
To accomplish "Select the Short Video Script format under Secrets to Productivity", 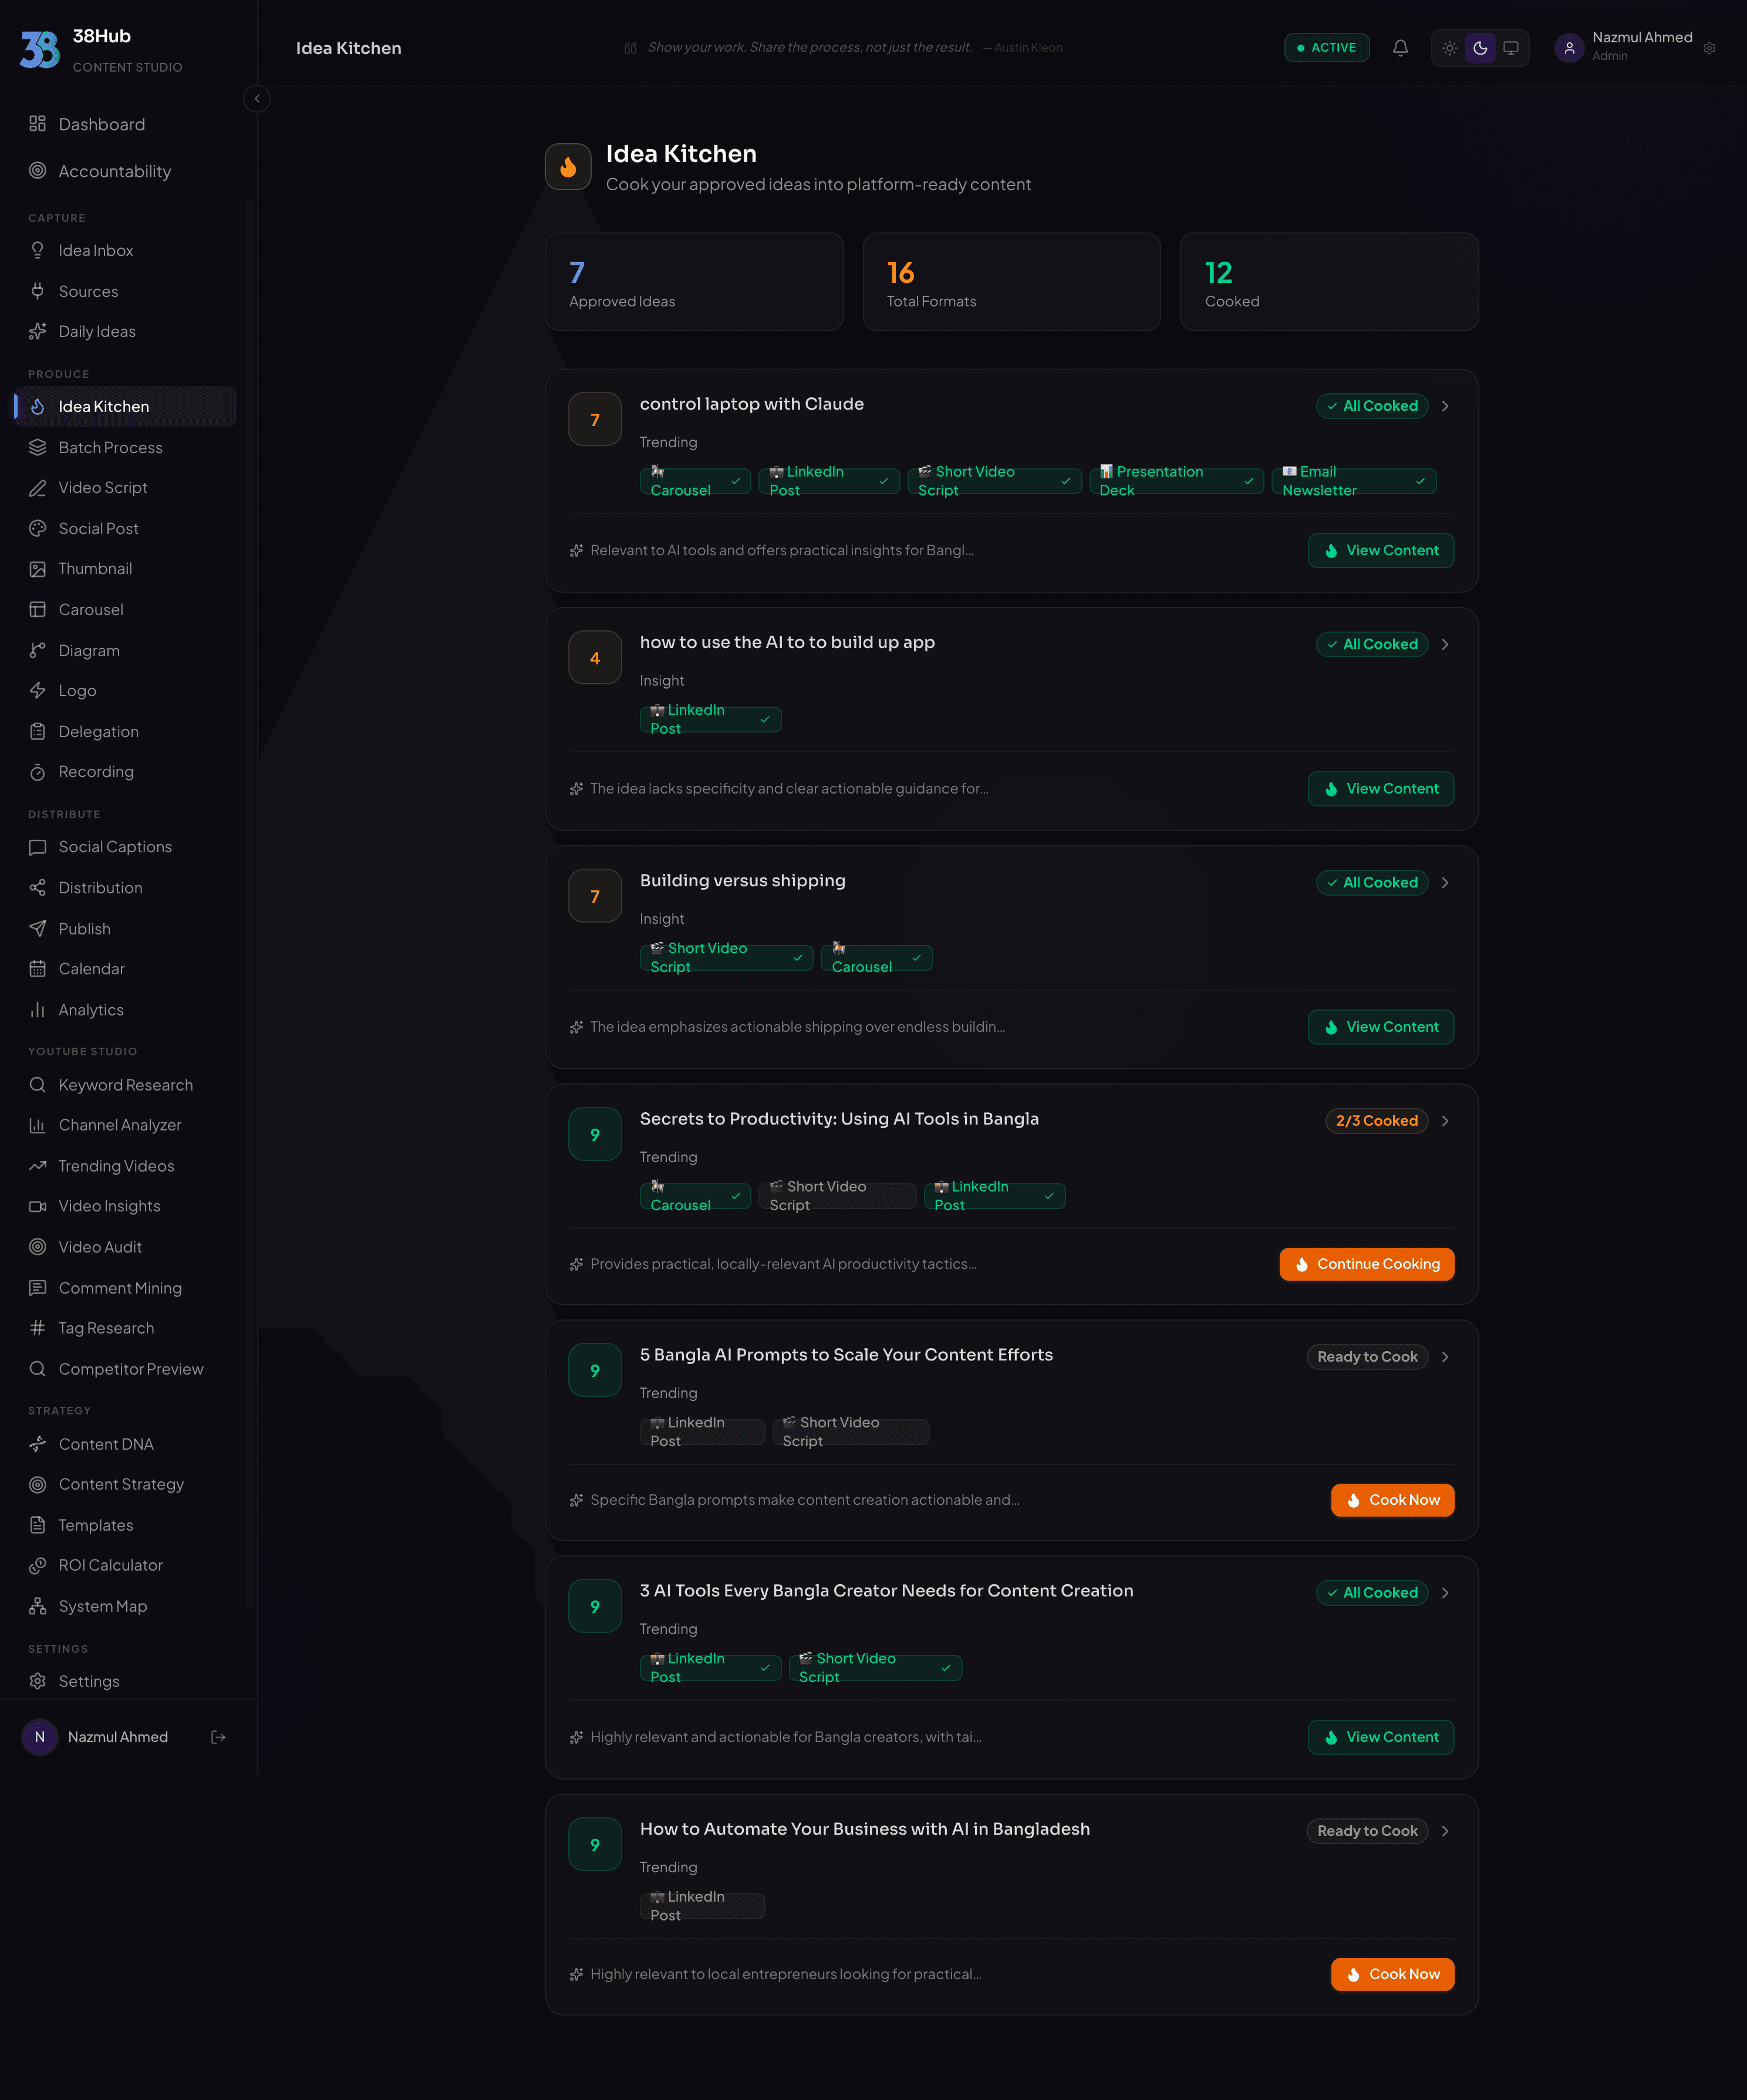I will [x=836, y=1196].
